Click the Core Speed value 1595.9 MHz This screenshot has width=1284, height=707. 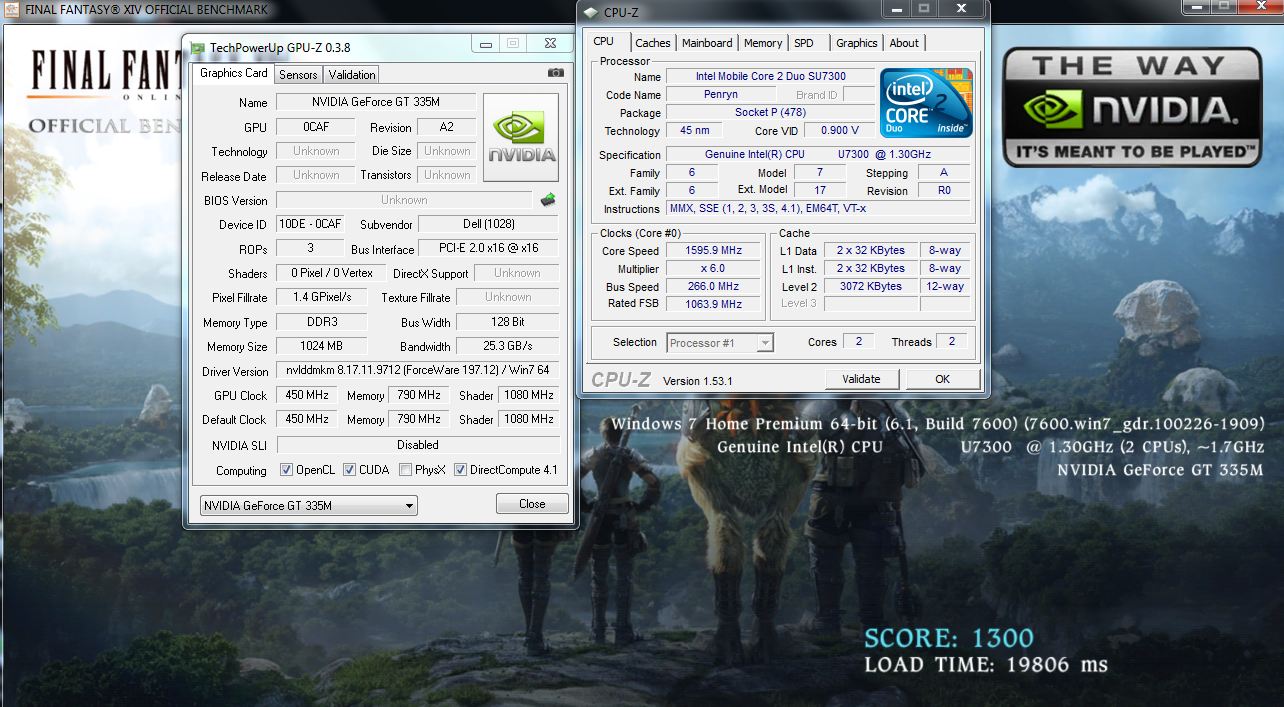click(713, 251)
